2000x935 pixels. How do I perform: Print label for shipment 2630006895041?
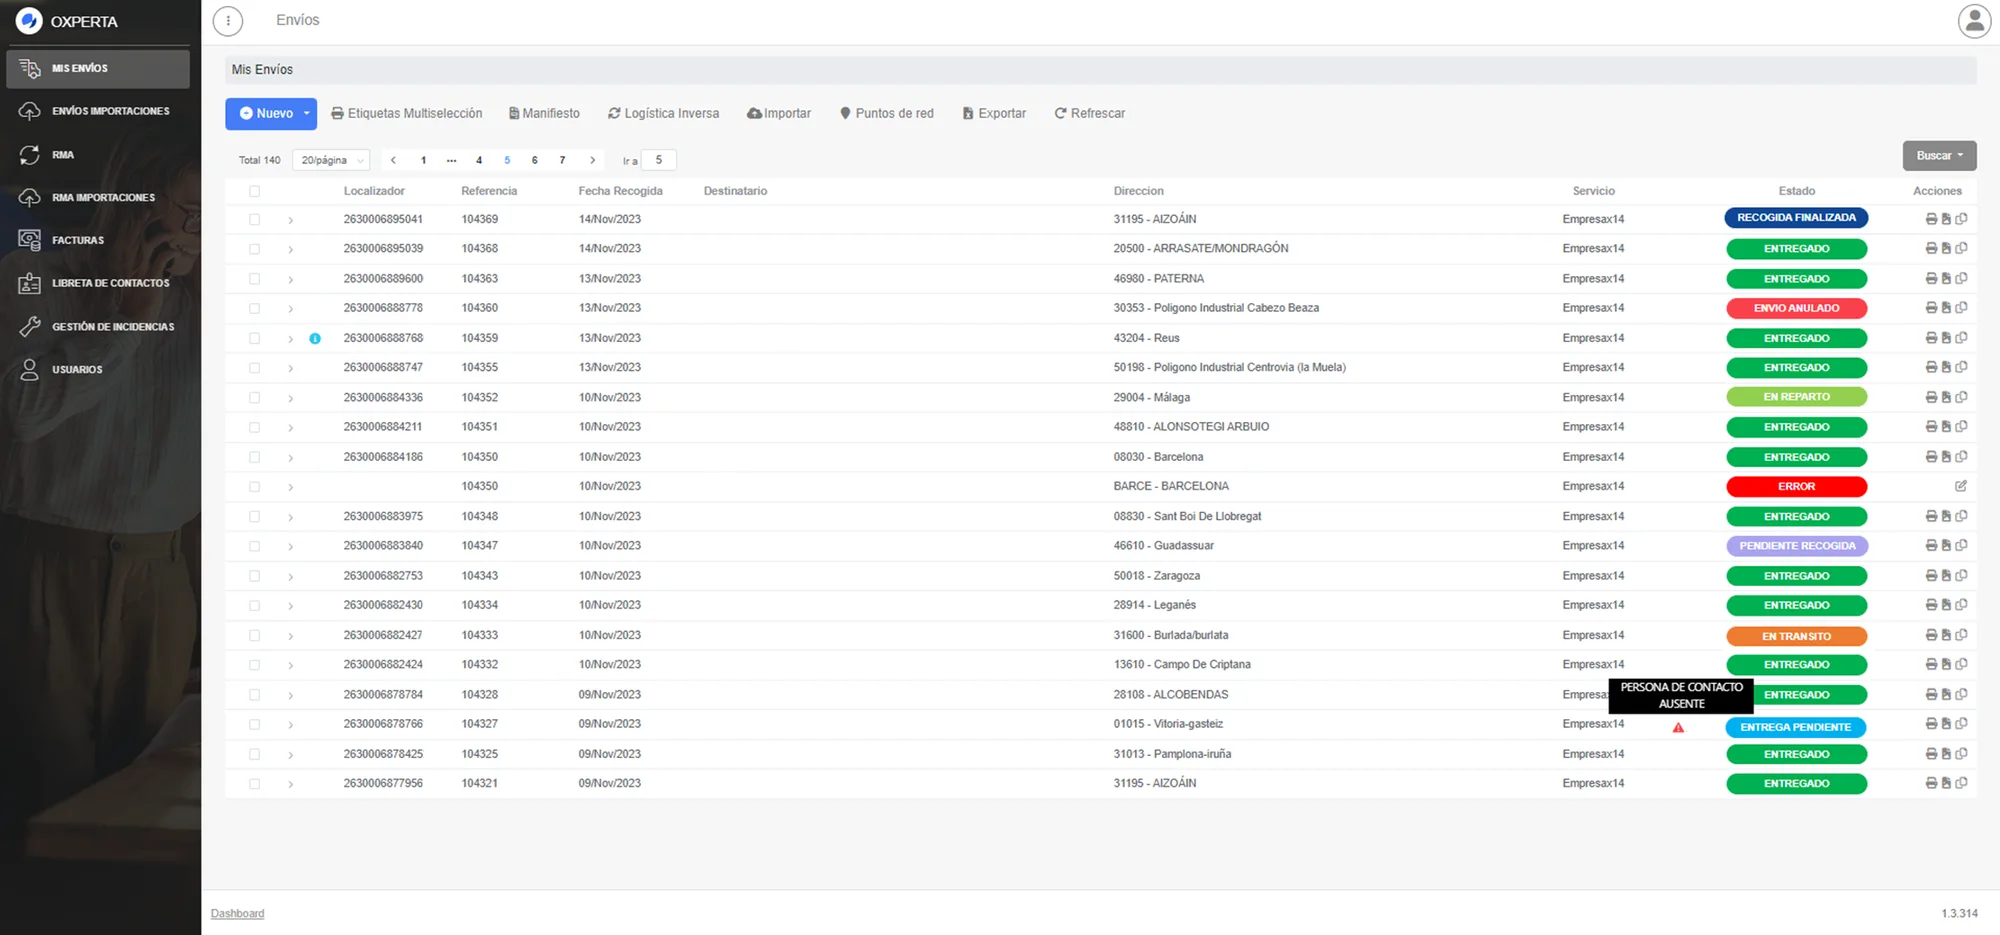click(1931, 219)
